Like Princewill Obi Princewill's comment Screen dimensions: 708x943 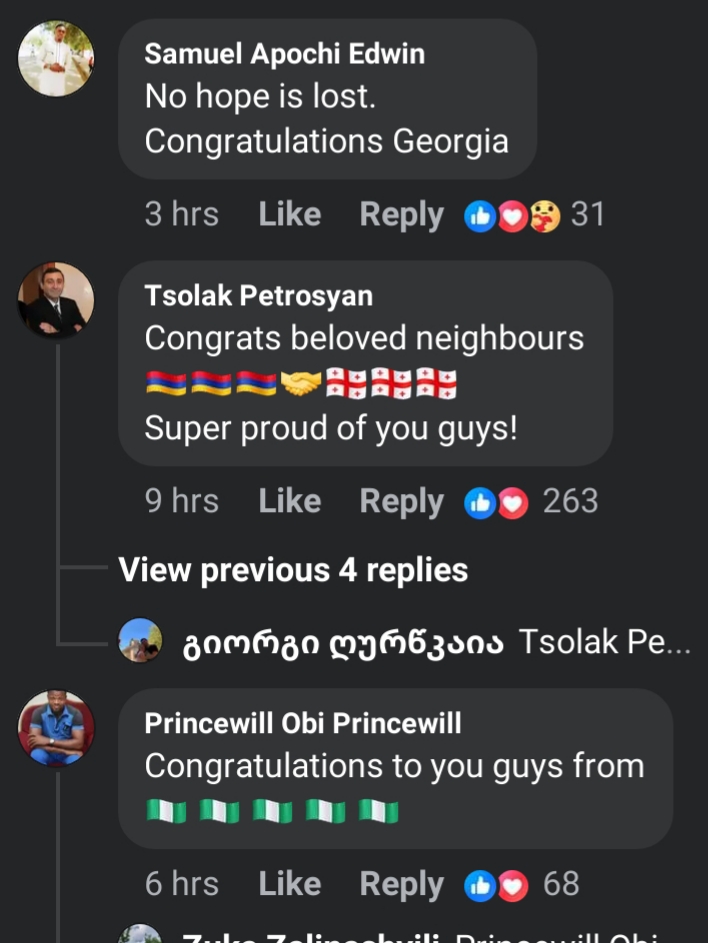click(x=289, y=884)
